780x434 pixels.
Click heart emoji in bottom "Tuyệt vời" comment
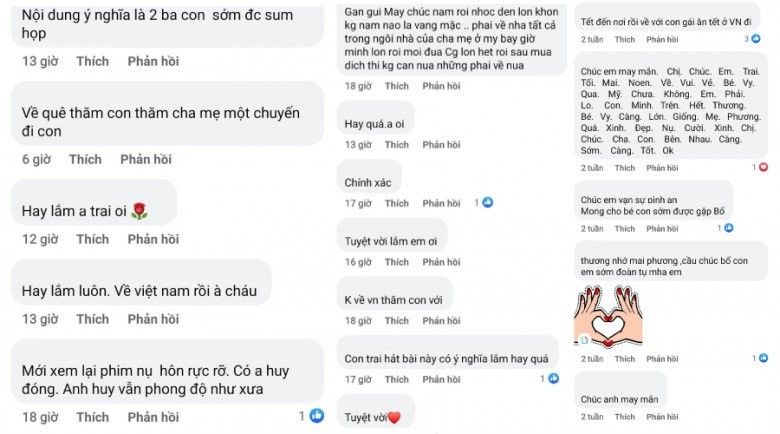coord(394,417)
